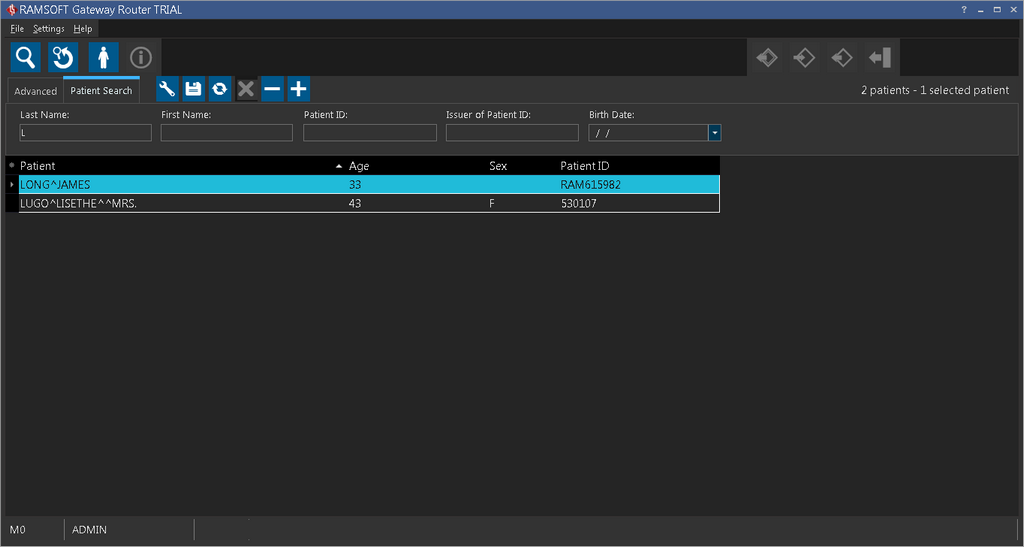
Task: Open the File menu
Action: click(x=17, y=29)
